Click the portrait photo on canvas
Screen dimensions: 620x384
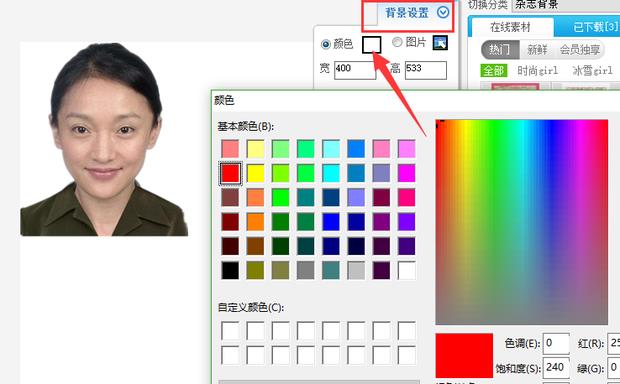(x=104, y=139)
